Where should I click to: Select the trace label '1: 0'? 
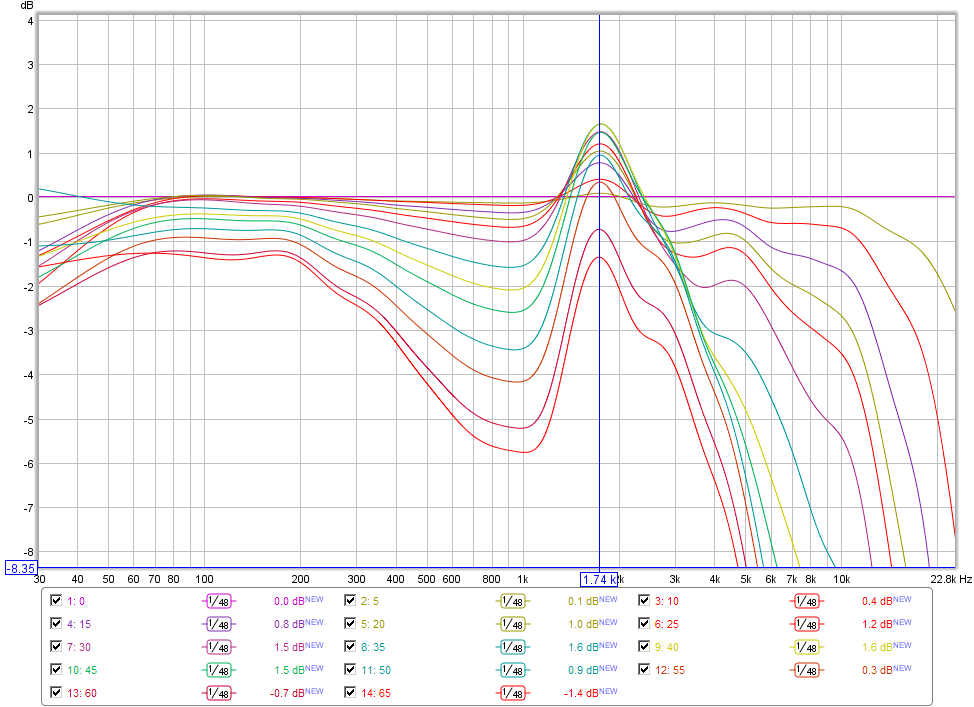(x=76, y=601)
